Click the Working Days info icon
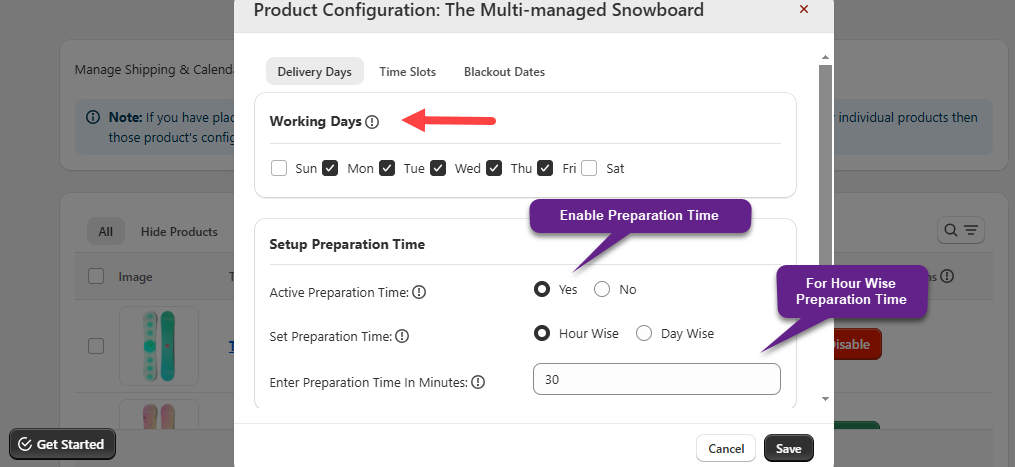Viewport: 1015px width, 467px height. pos(372,122)
